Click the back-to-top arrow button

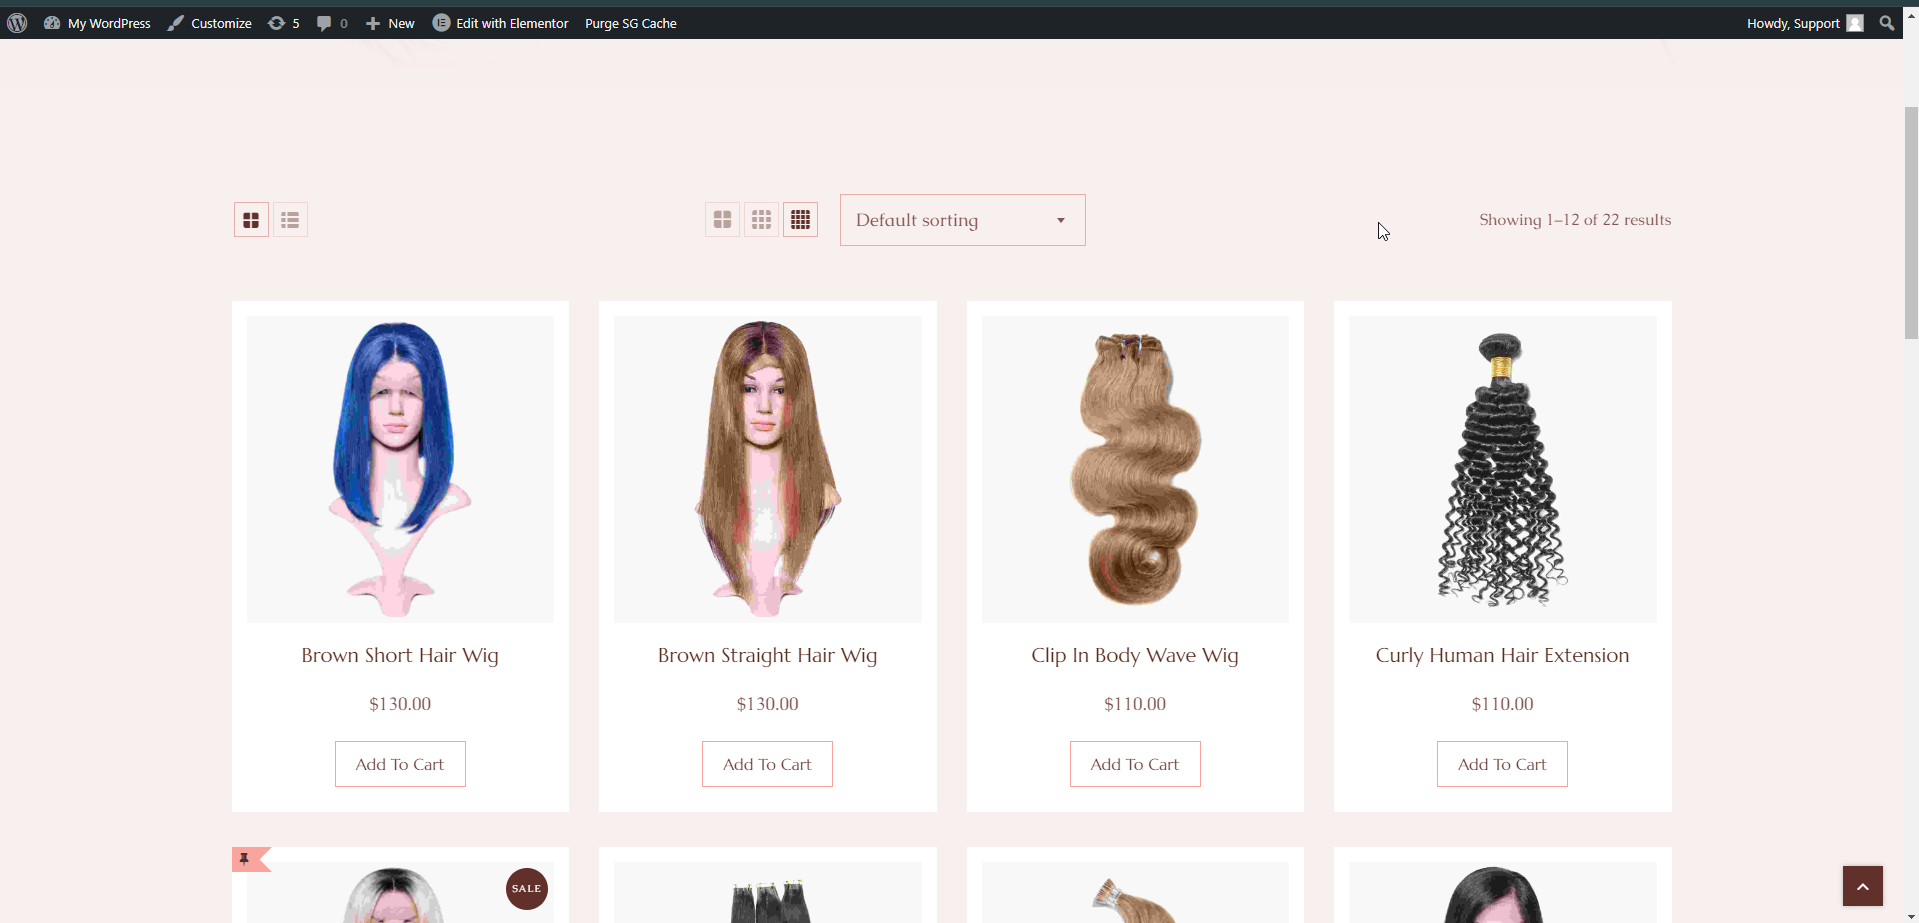[1863, 886]
